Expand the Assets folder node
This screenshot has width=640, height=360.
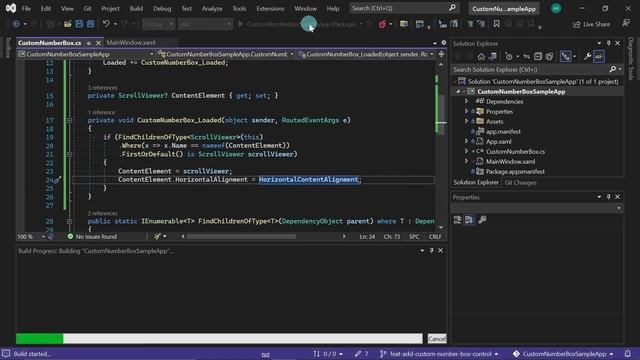tap(467, 121)
